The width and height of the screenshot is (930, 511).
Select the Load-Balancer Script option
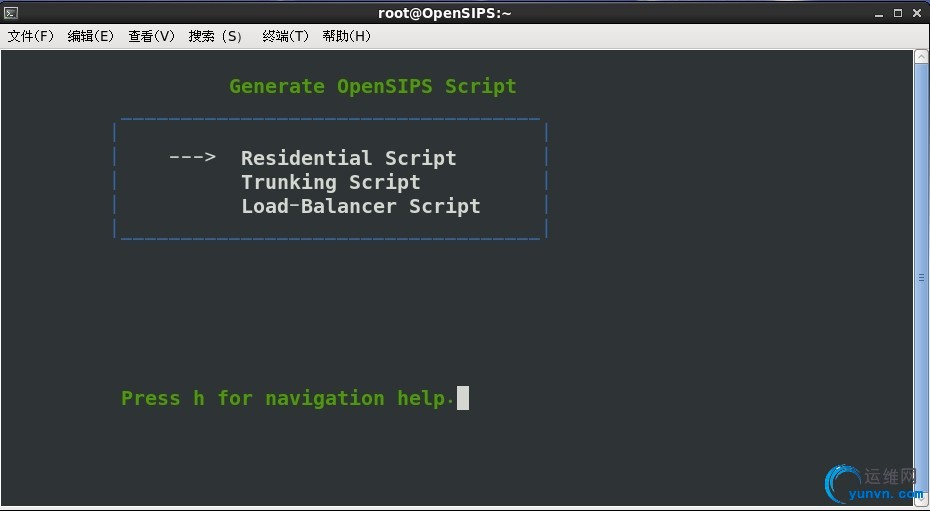361,206
